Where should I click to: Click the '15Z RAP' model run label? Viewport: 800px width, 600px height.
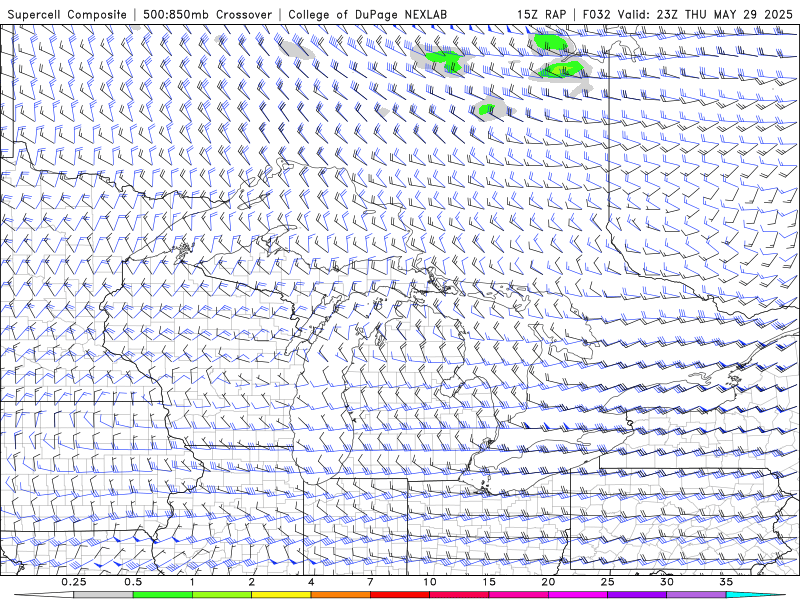[541, 14]
